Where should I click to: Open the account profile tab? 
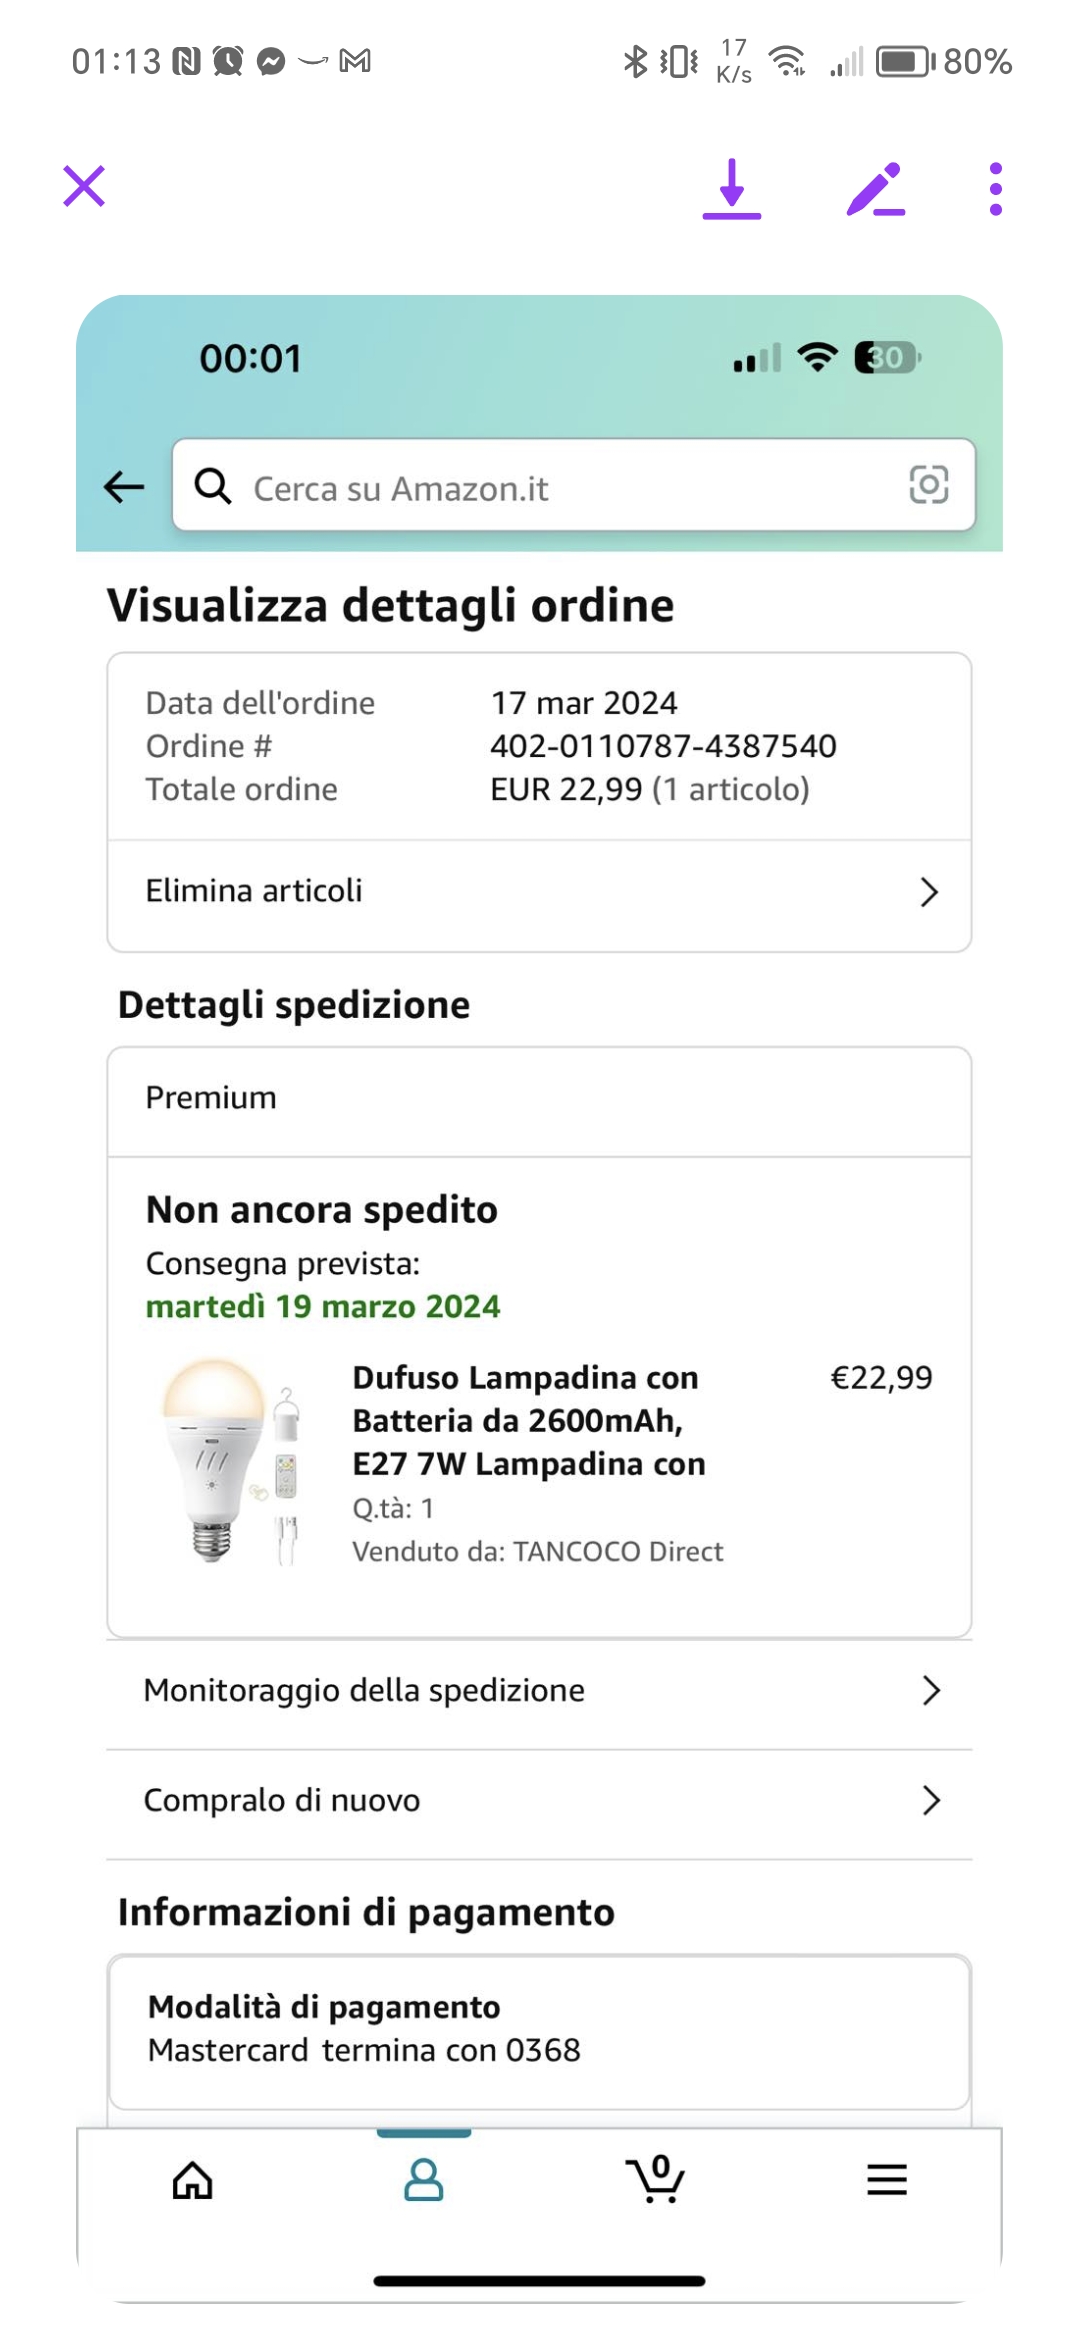423,2180
